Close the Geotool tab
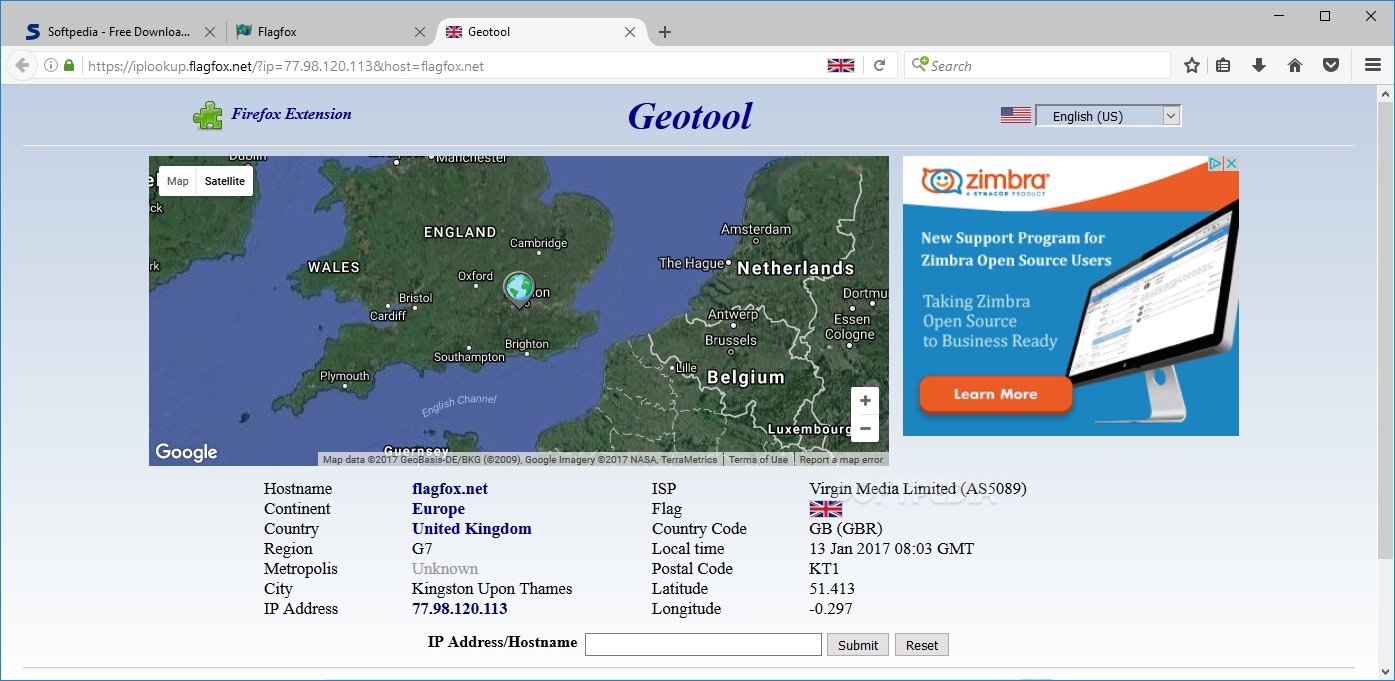The image size is (1395, 681). point(630,32)
